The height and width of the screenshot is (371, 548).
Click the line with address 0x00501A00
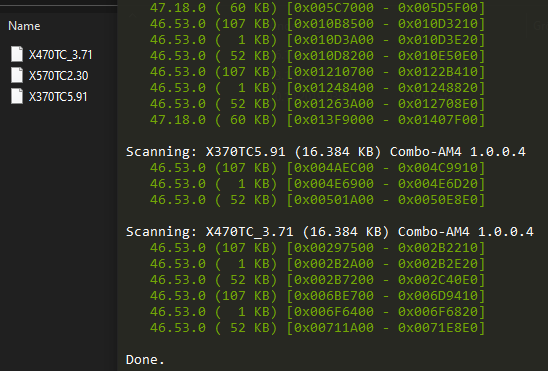317,200
